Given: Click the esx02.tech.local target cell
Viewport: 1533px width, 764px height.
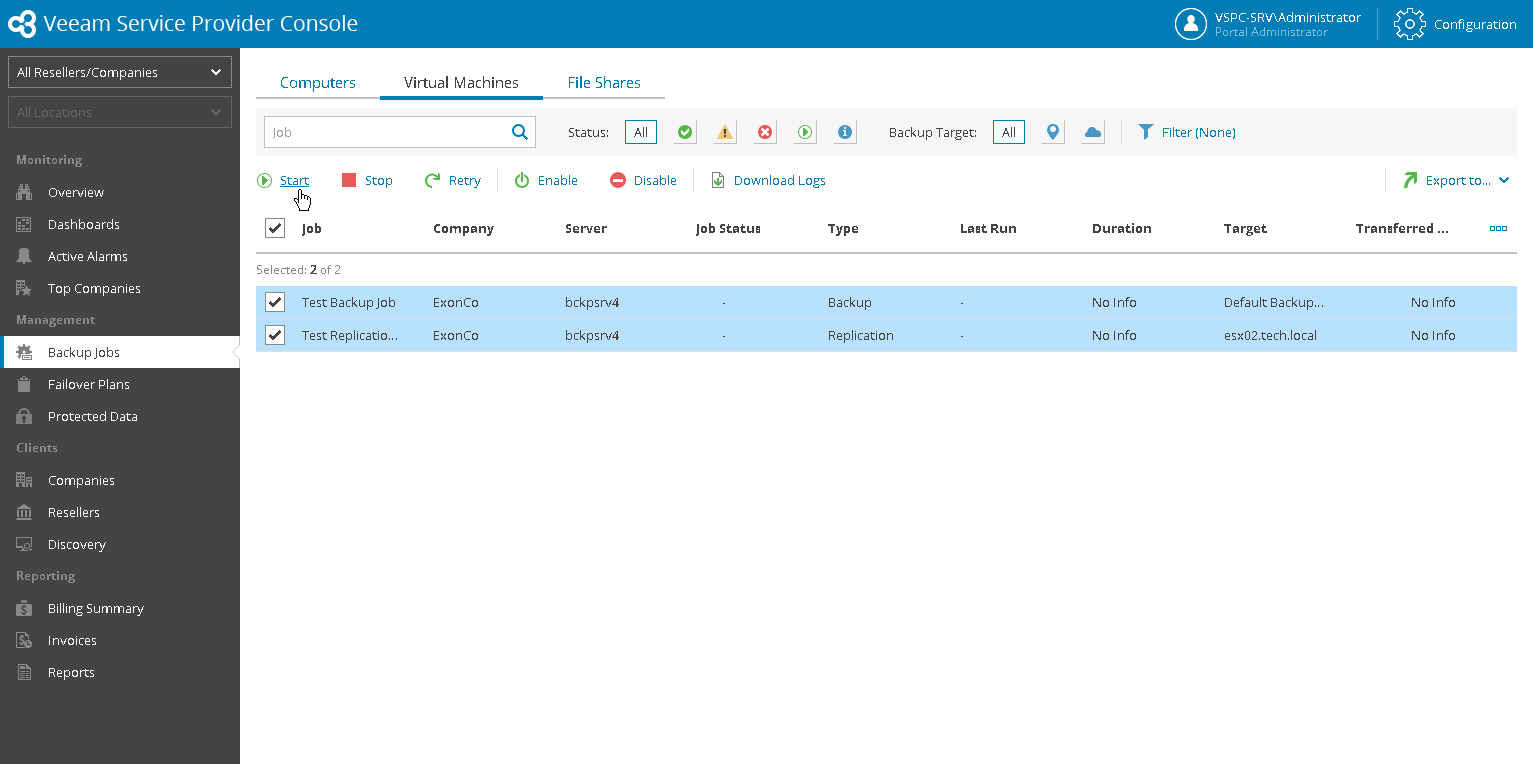Looking at the screenshot, I should [x=1270, y=335].
